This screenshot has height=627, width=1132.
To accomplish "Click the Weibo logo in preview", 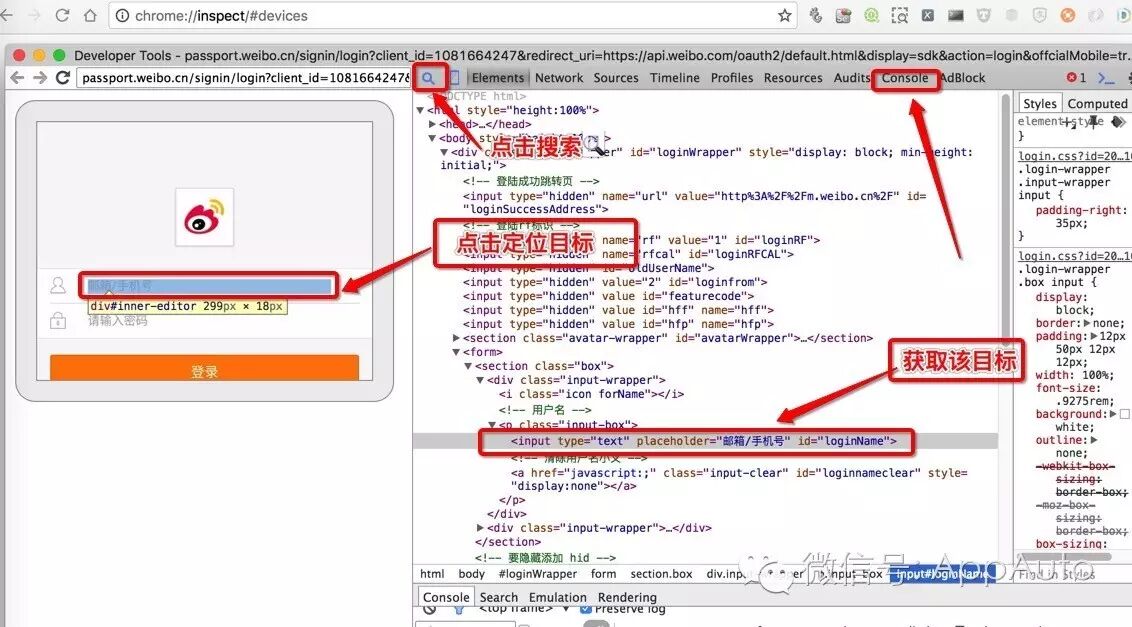I will pos(204,217).
